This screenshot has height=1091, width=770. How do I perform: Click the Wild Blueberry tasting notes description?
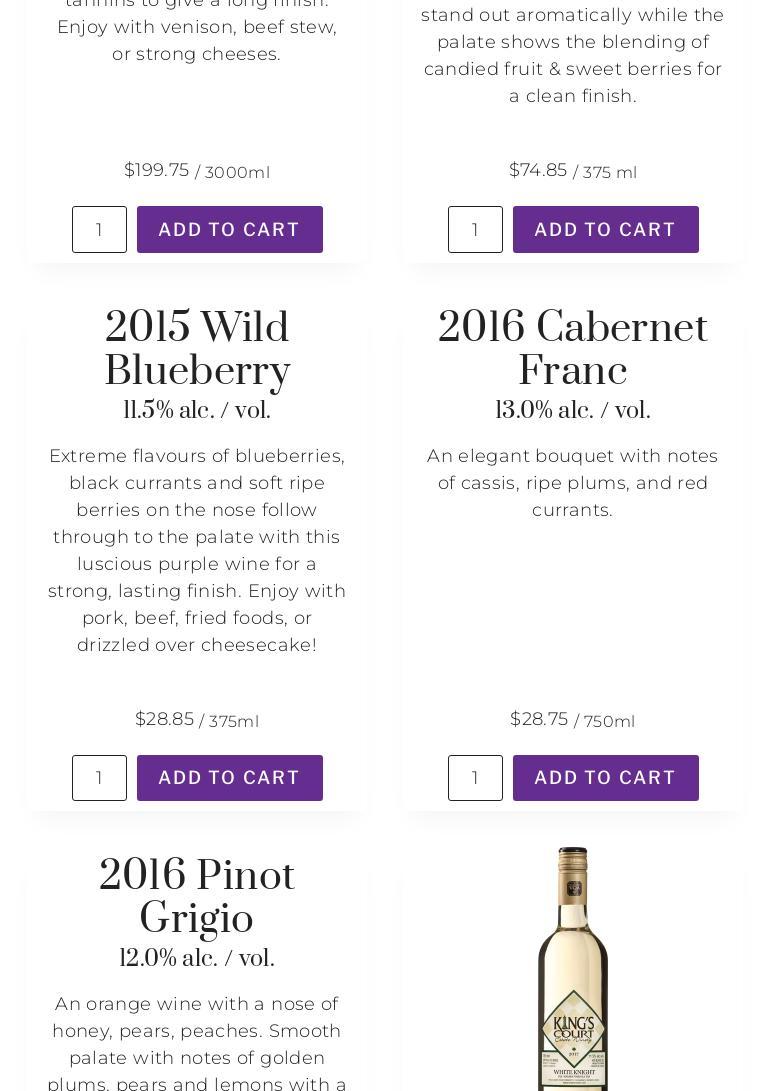tap(197, 550)
